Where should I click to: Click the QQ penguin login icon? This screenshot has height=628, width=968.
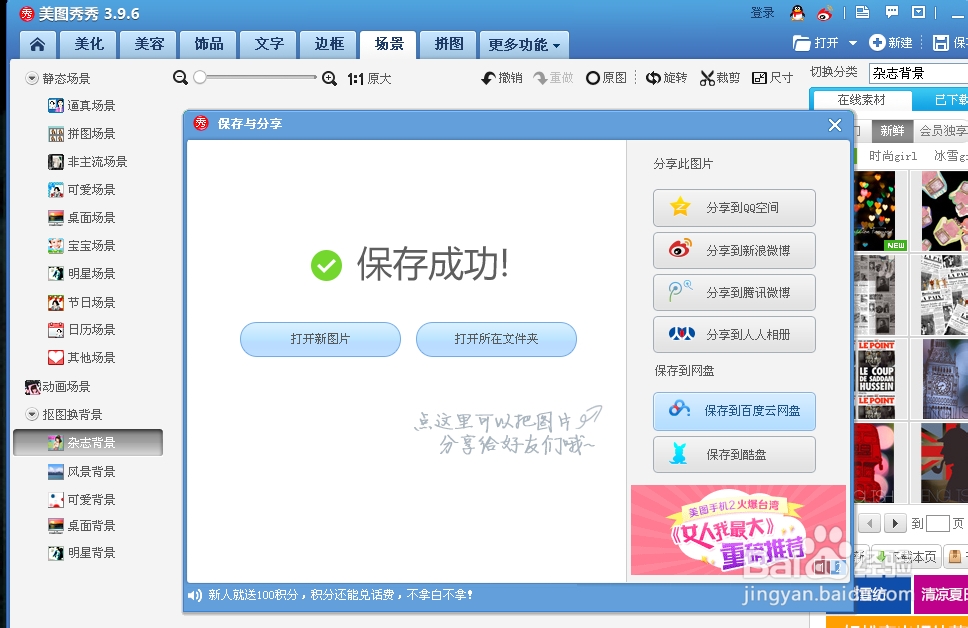coord(798,12)
